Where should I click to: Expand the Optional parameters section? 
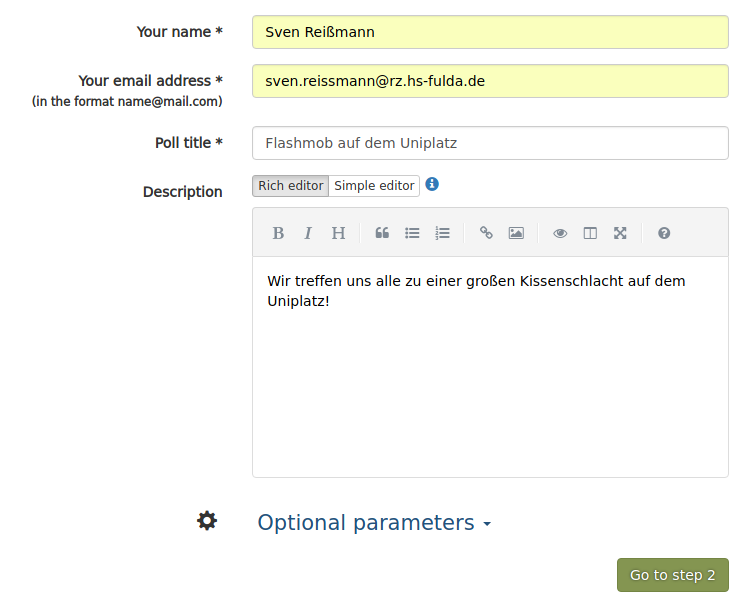pos(374,523)
